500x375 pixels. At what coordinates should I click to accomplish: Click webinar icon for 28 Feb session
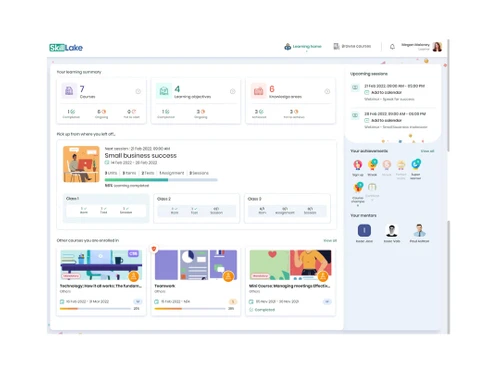coord(355,115)
